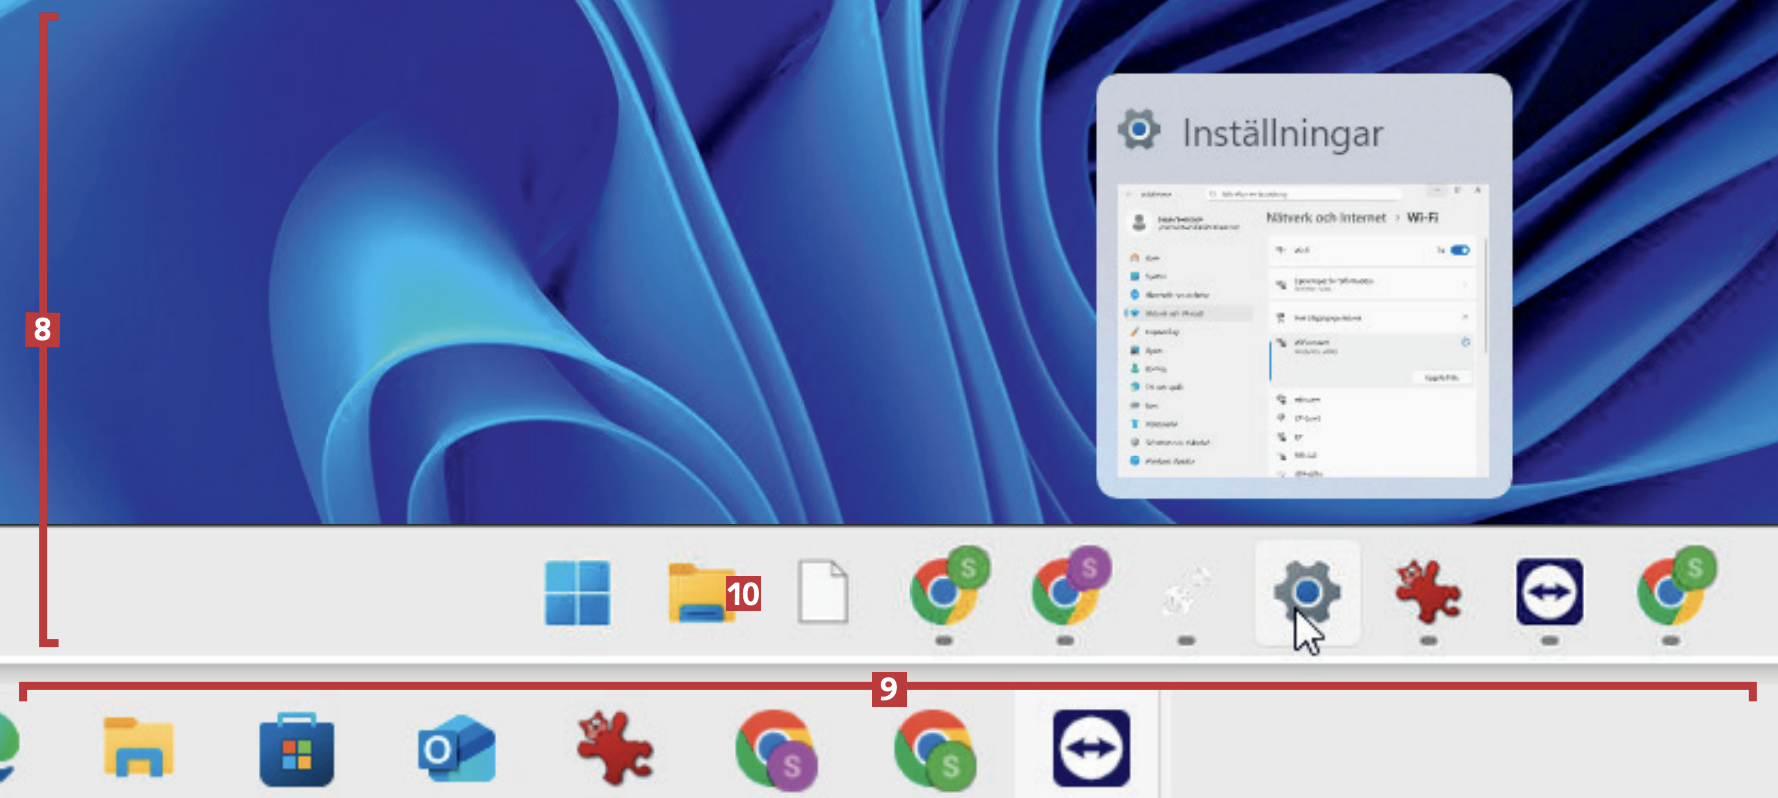
Task: Open purple-badge Chrome in the lower taskbar
Action: [774, 749]
